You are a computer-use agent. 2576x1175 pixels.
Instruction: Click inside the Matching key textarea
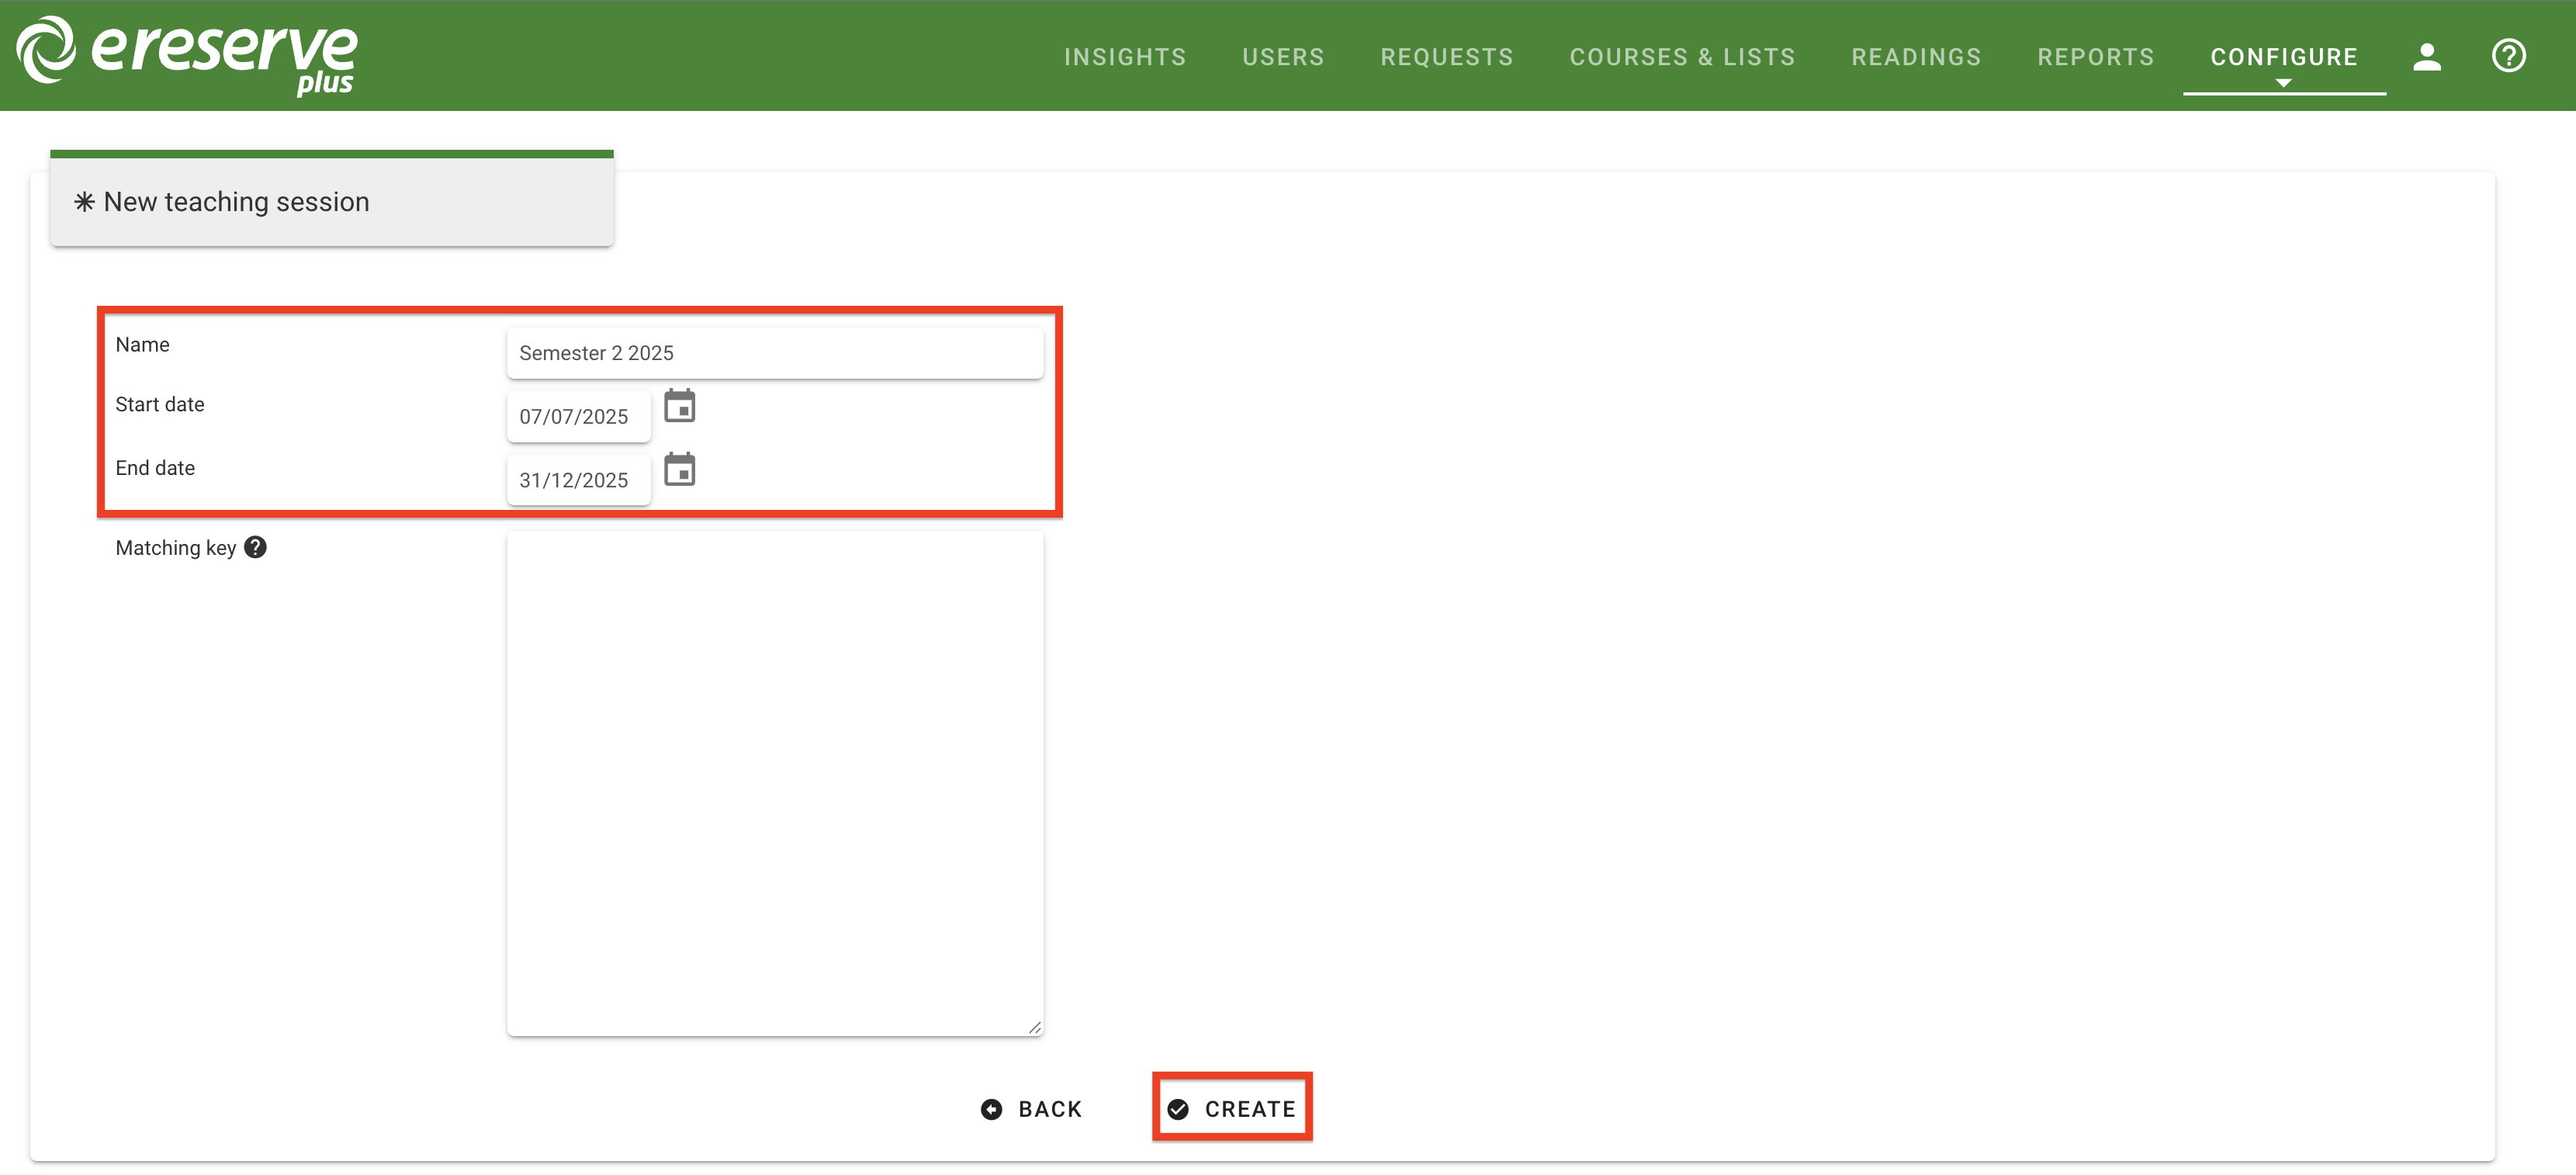pyautogui.click(x=774, y=783)
